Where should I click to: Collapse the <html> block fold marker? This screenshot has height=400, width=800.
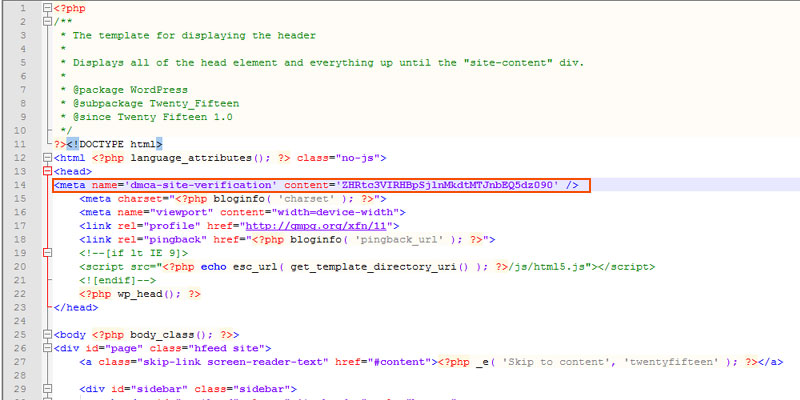pos(47,158)
